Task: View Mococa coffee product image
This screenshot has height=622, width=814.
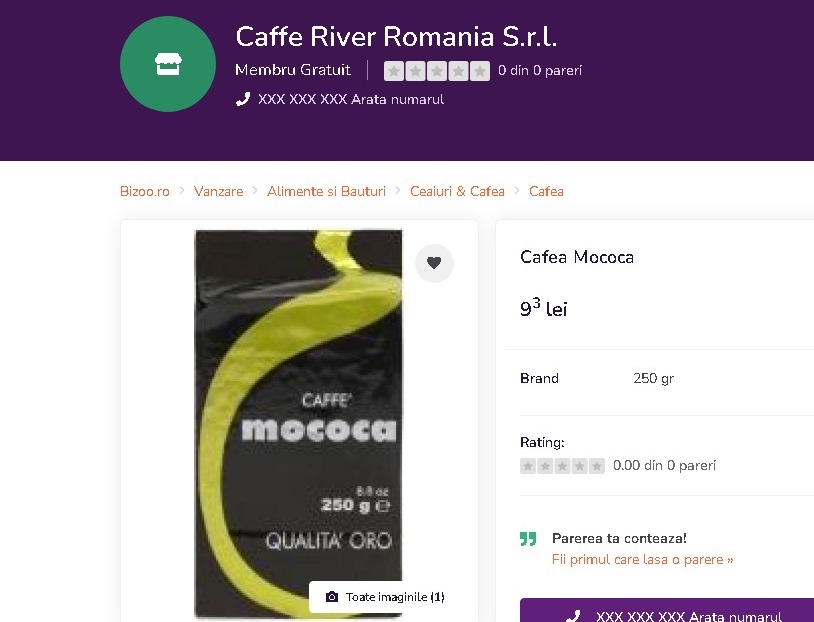Action: [299, 424]
